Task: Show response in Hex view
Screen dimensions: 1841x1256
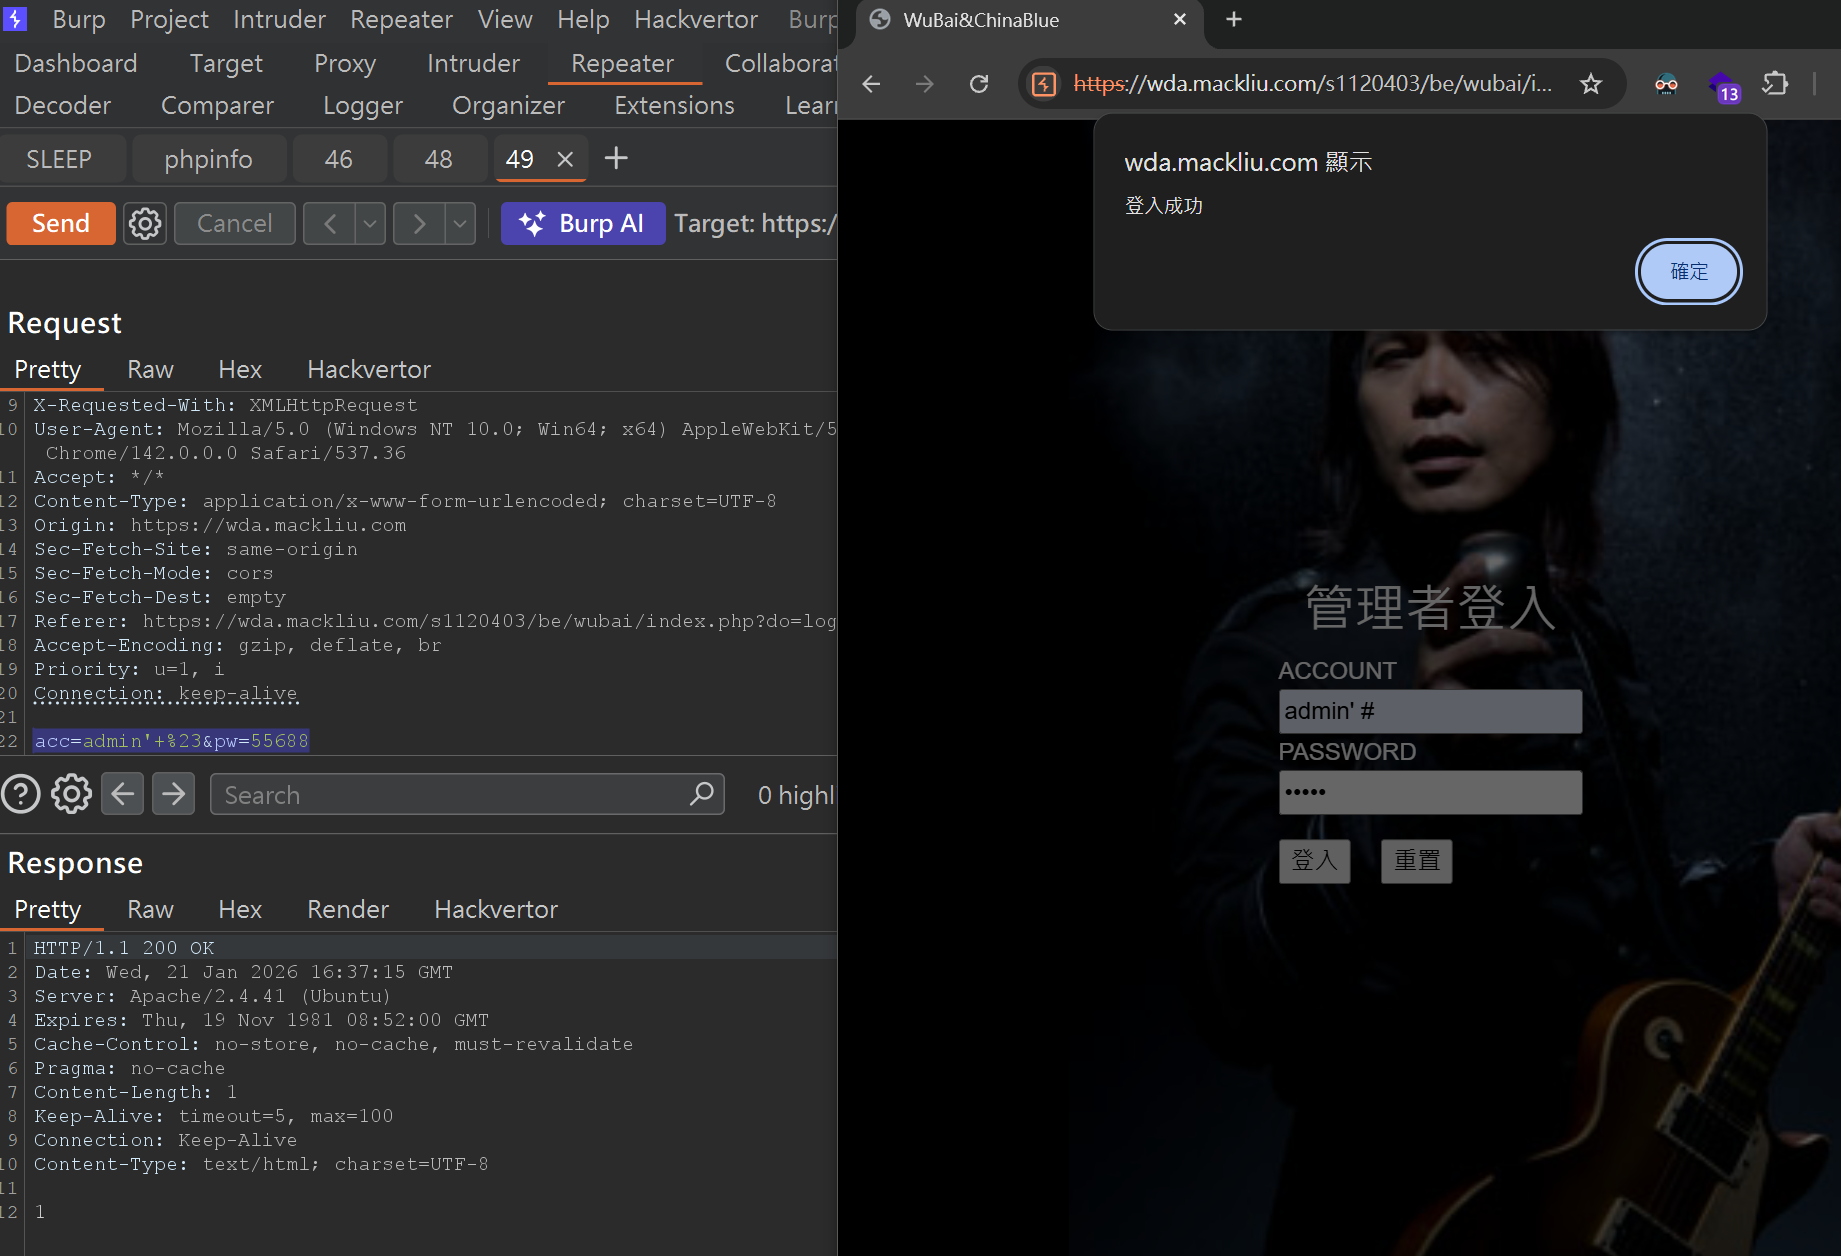Action: [x=240, y=909]
